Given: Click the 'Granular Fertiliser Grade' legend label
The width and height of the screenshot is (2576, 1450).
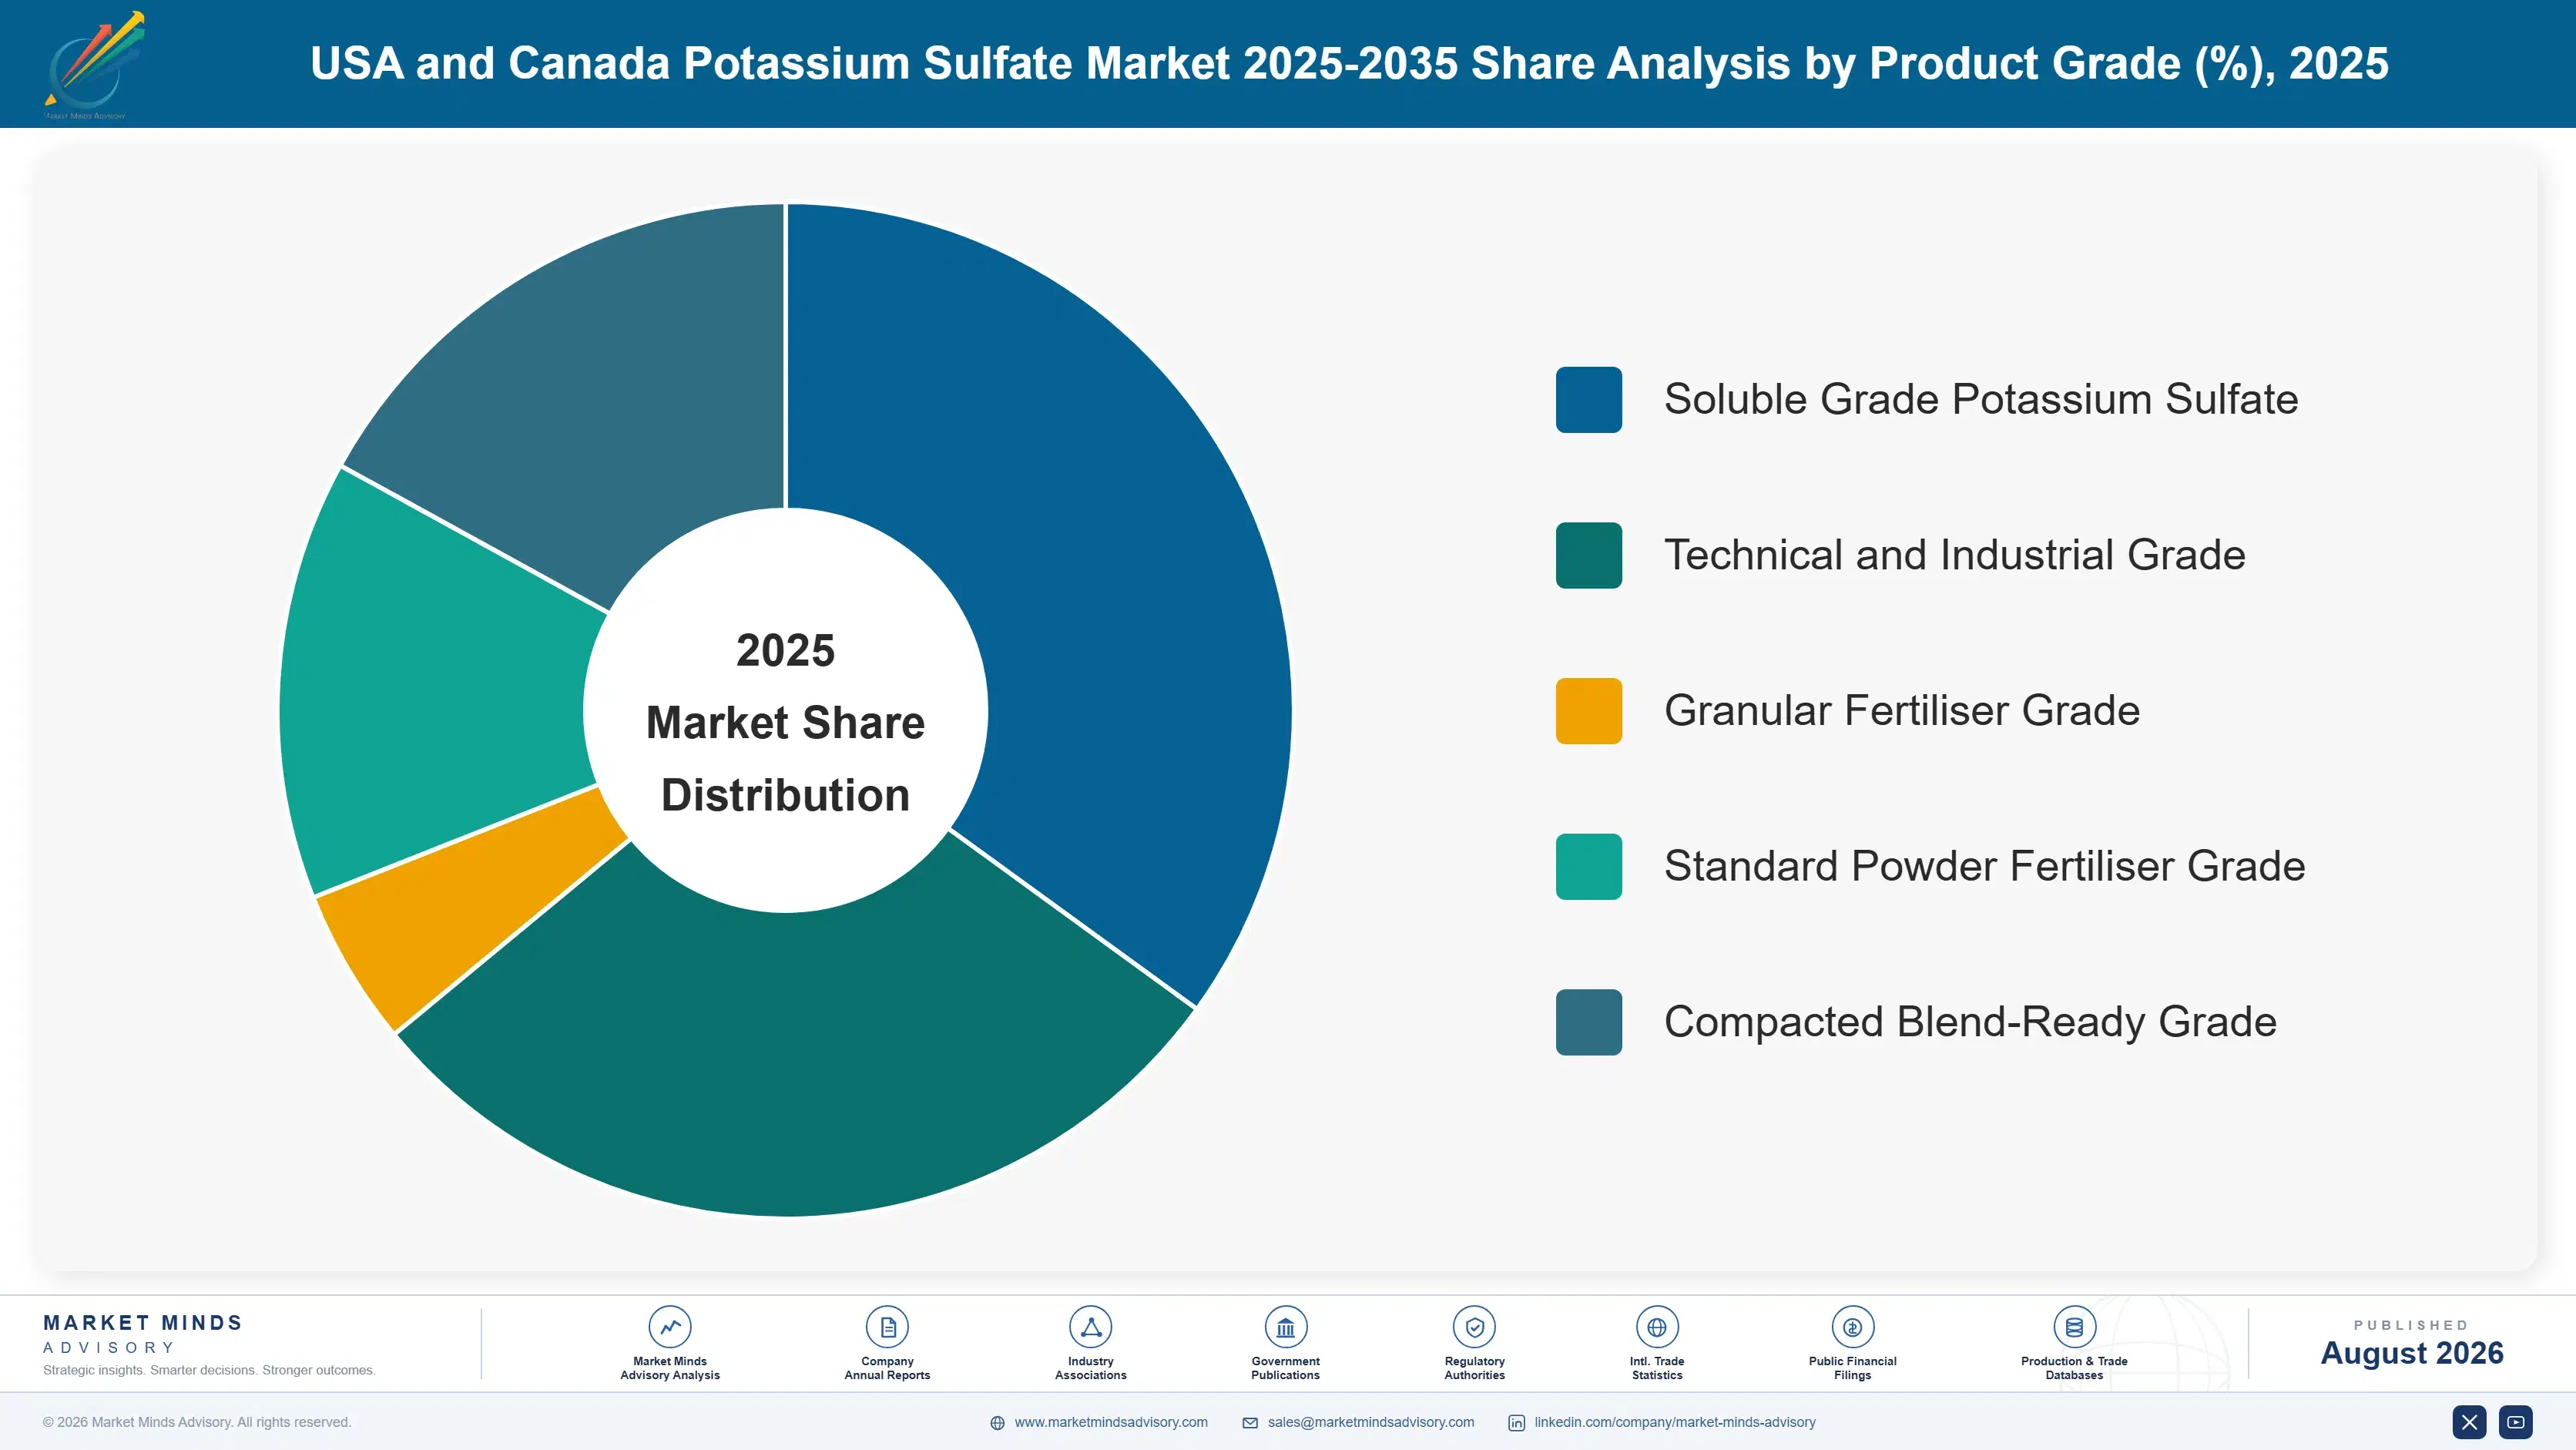Looking at the screenshot, I should [1902, 711].
